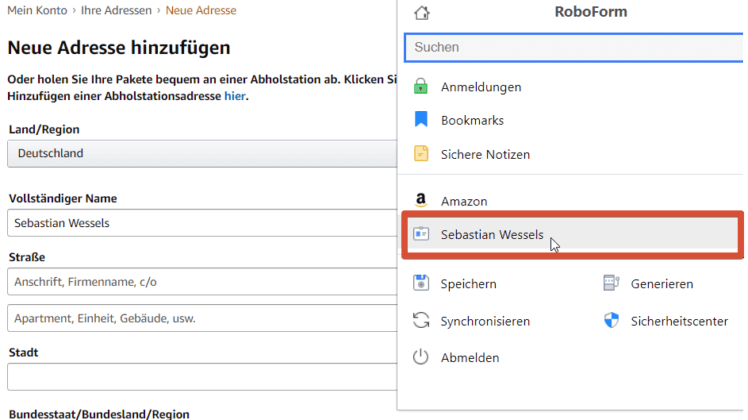Click the Vollständiger Name label
This screenshot has height=420, width=748.
tap(62, 198)
